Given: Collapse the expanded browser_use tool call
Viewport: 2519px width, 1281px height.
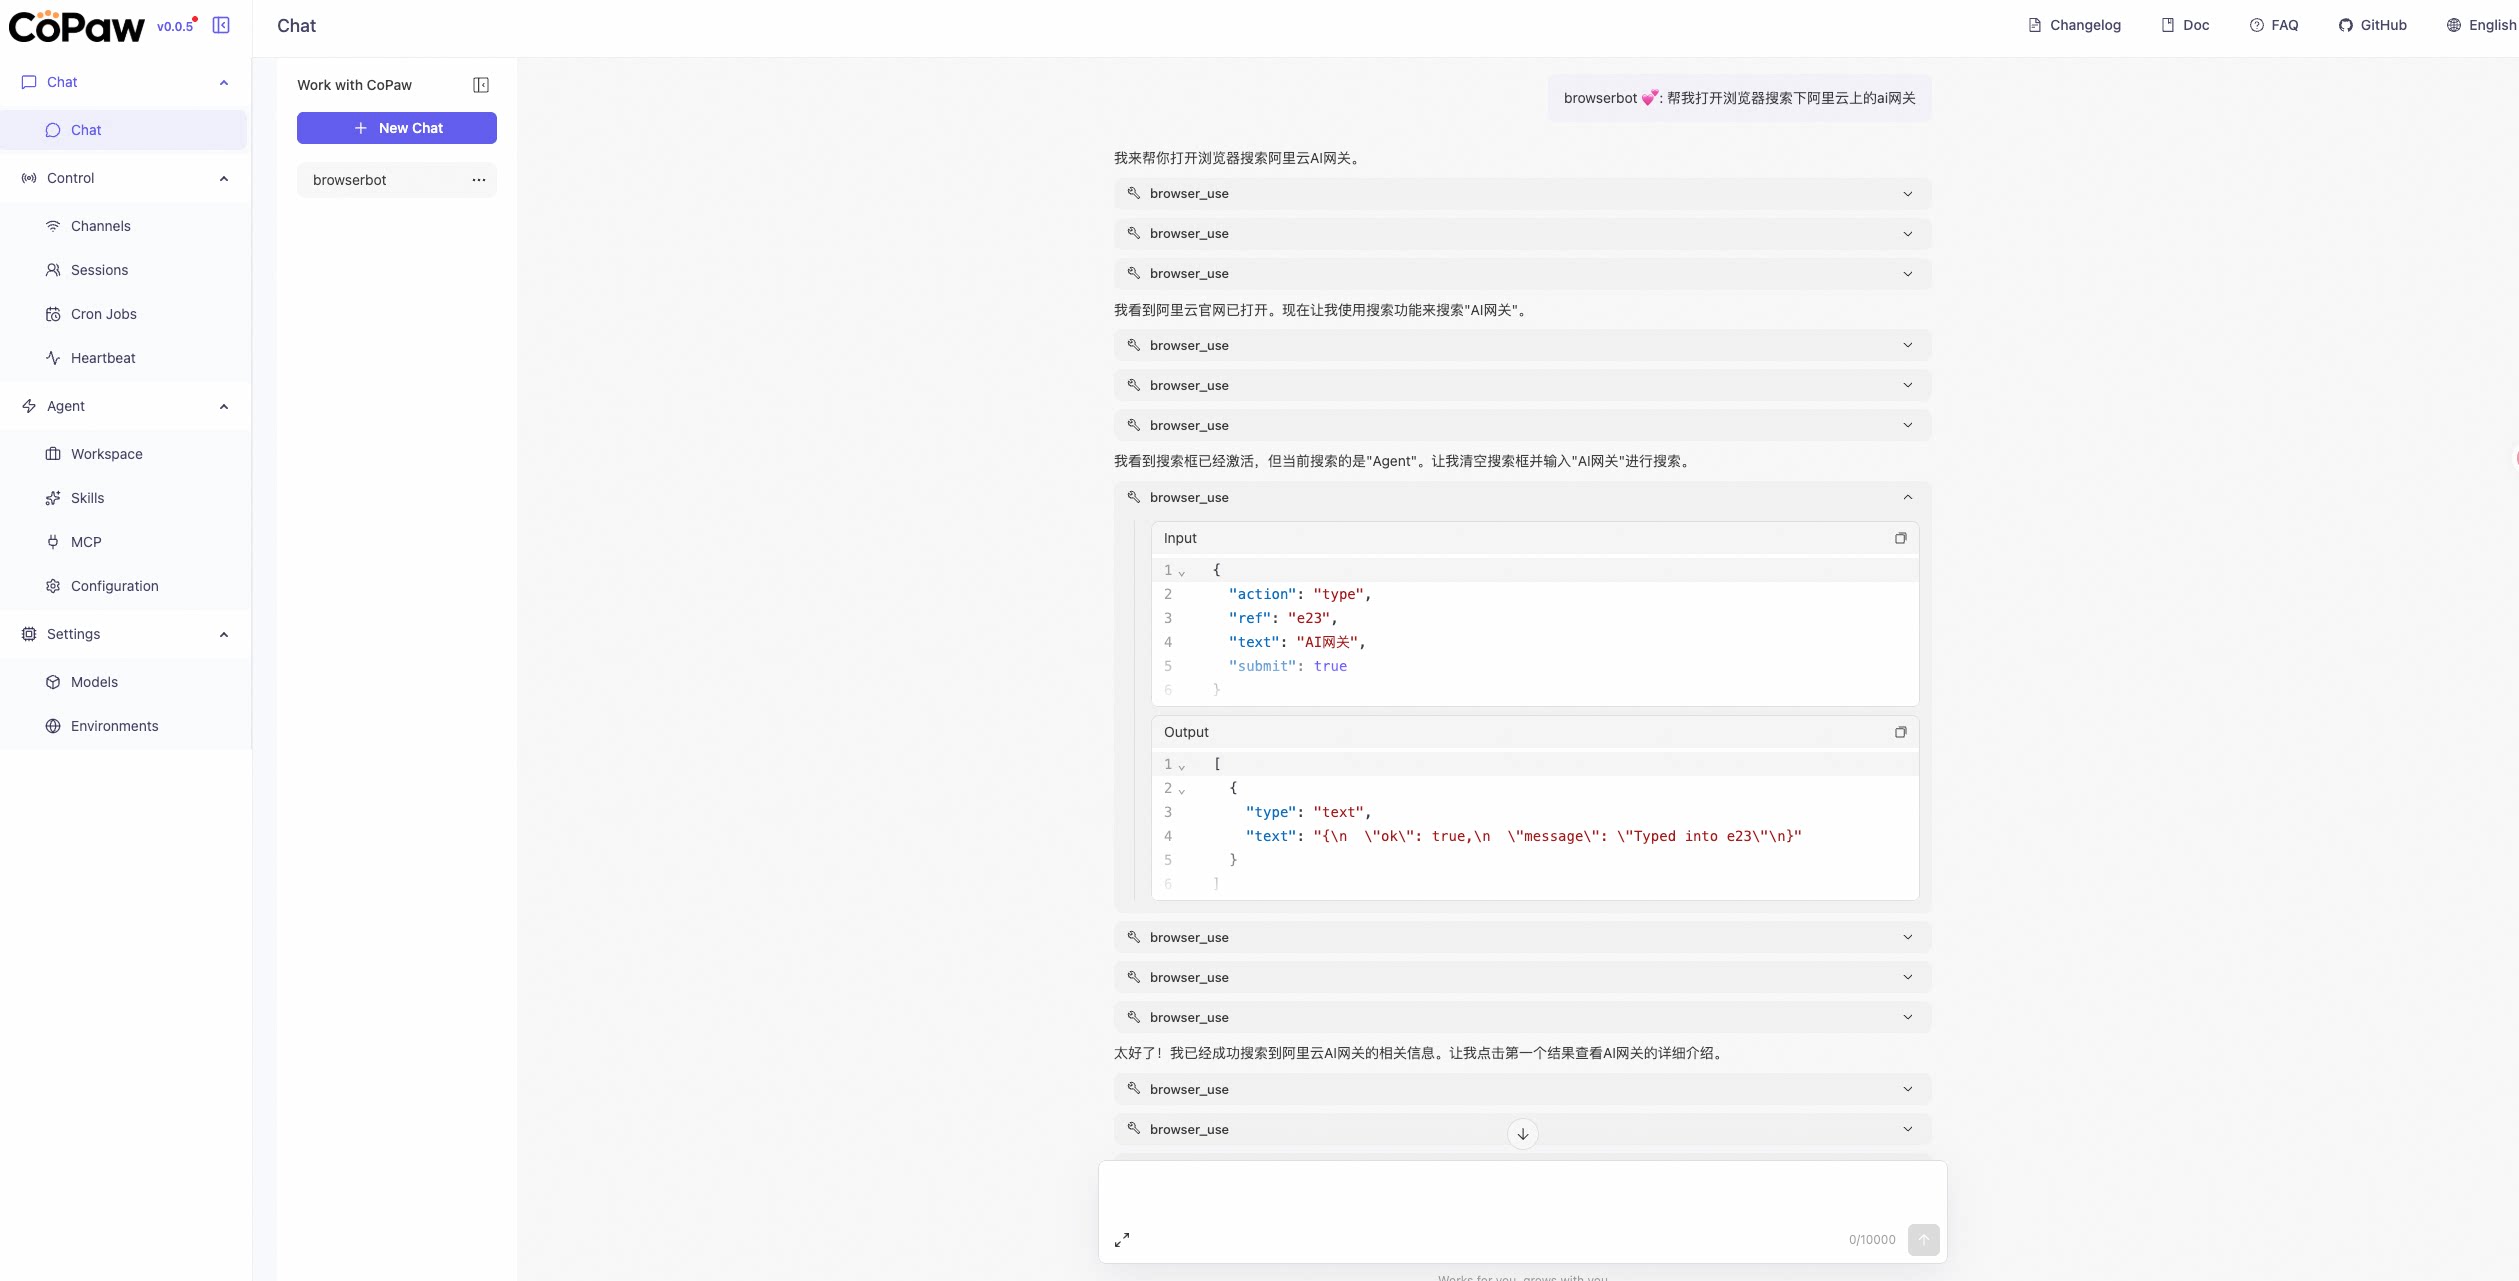Looking at the screenshot, I should click(x=1907, y=497).
